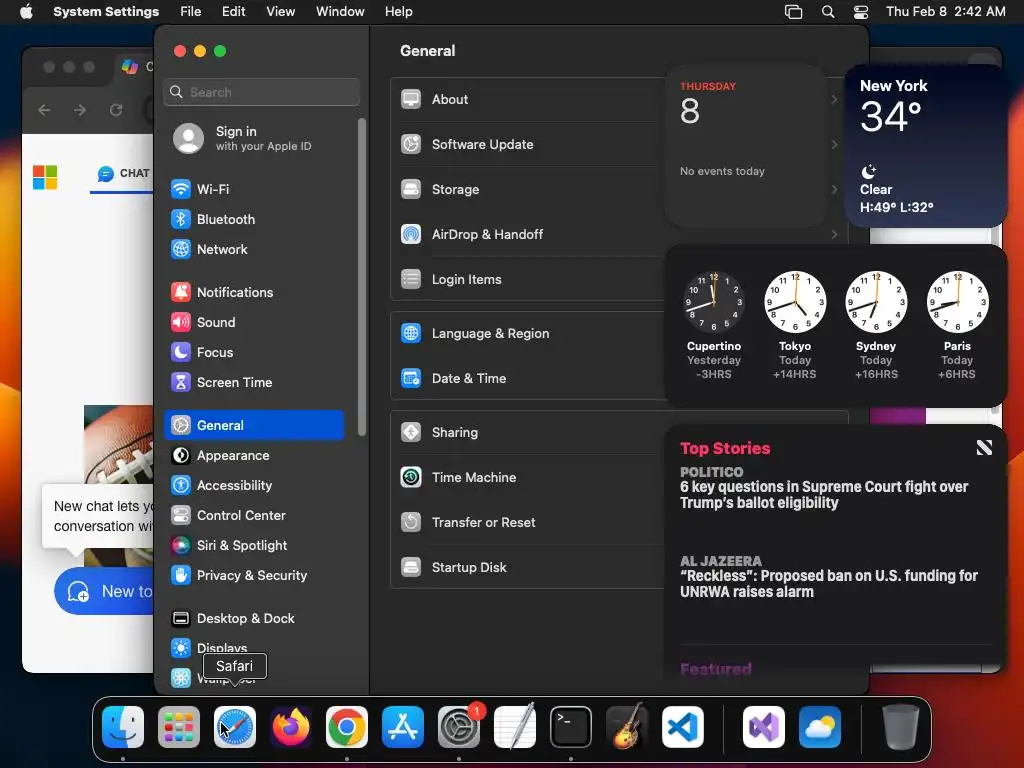Open Focus settings in sidebar
The height and width of the screenshot is (768, 1024).
click(x=254, y=353)
